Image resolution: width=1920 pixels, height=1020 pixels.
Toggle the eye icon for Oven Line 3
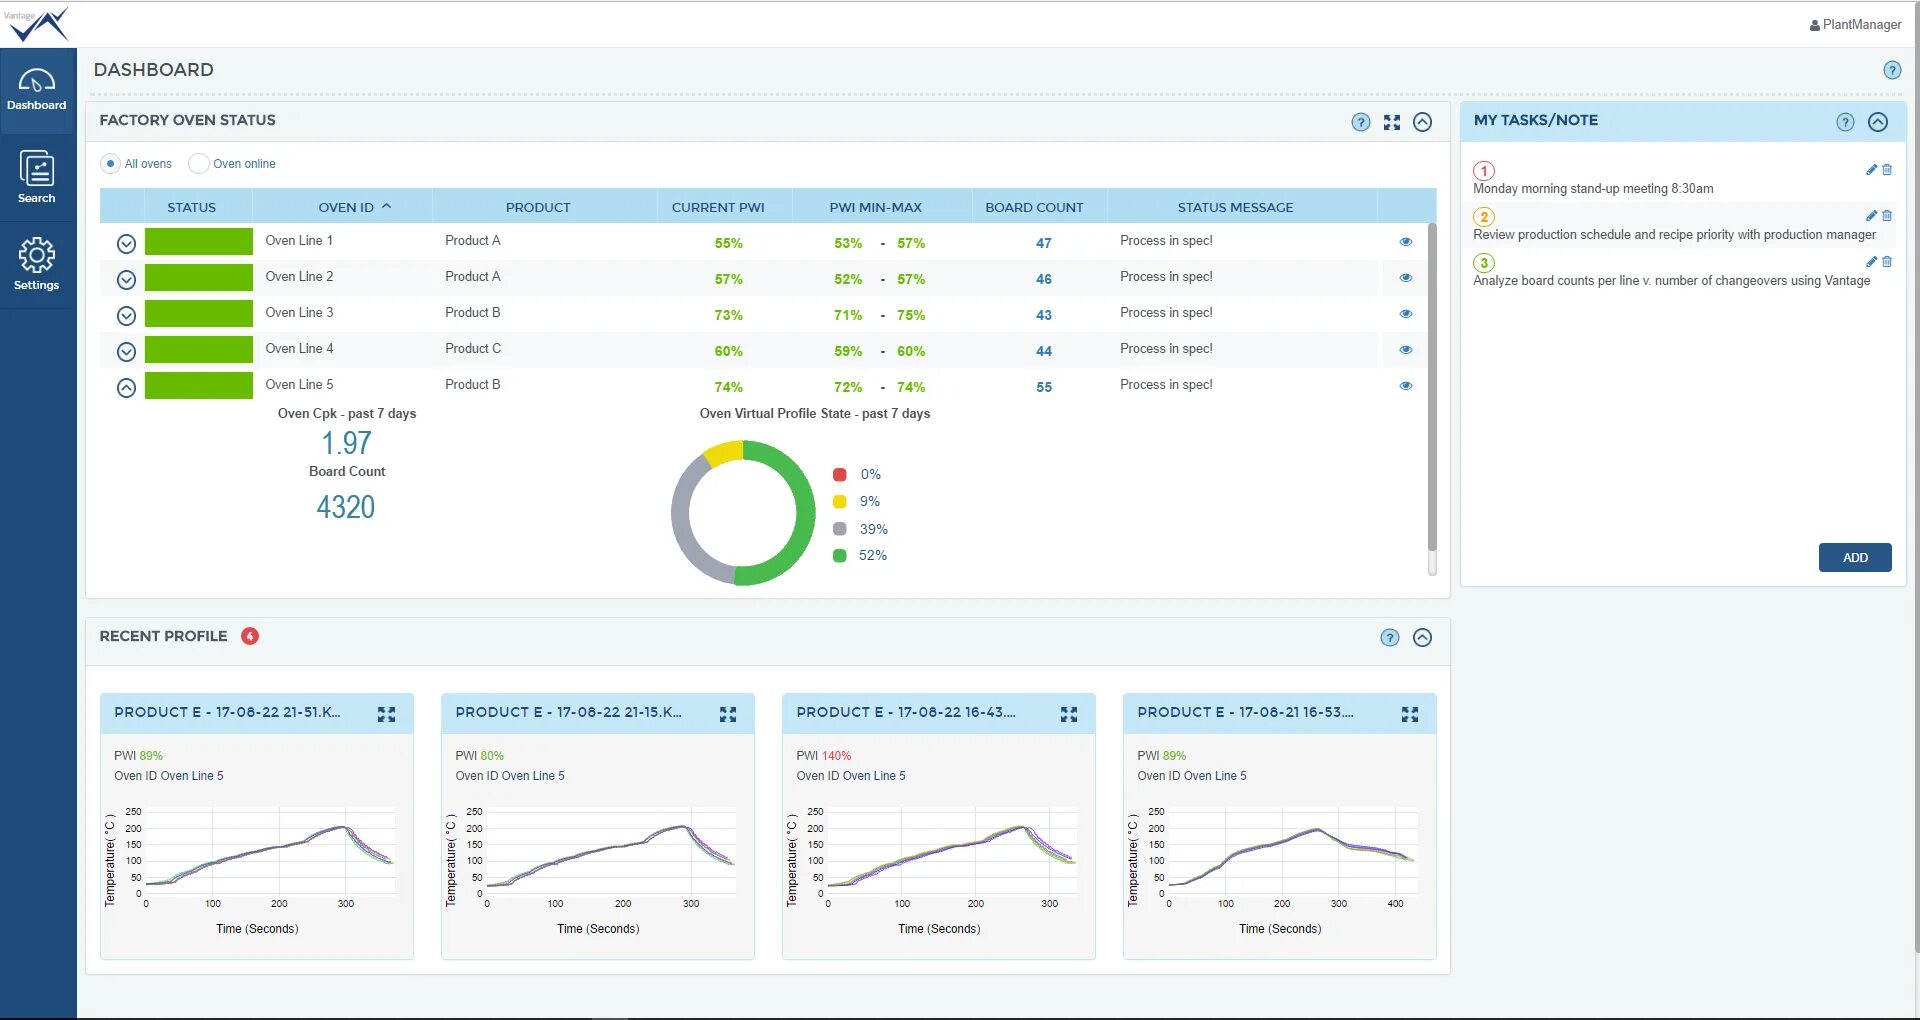coord(1406,313)
